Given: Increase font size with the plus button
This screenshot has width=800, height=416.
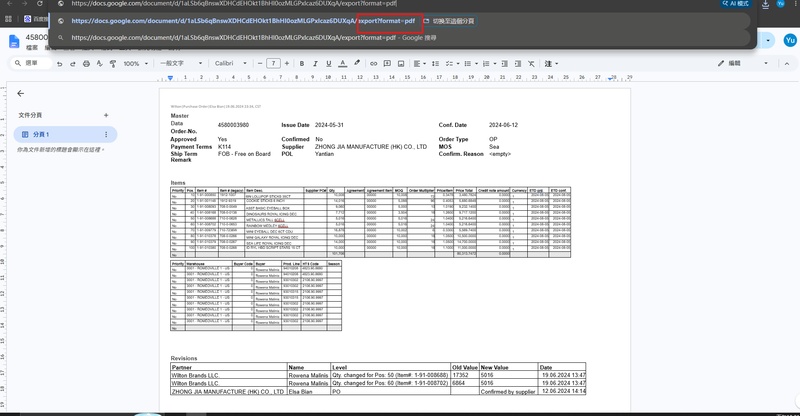Looking at the screenshot, I should coord(287,63).
